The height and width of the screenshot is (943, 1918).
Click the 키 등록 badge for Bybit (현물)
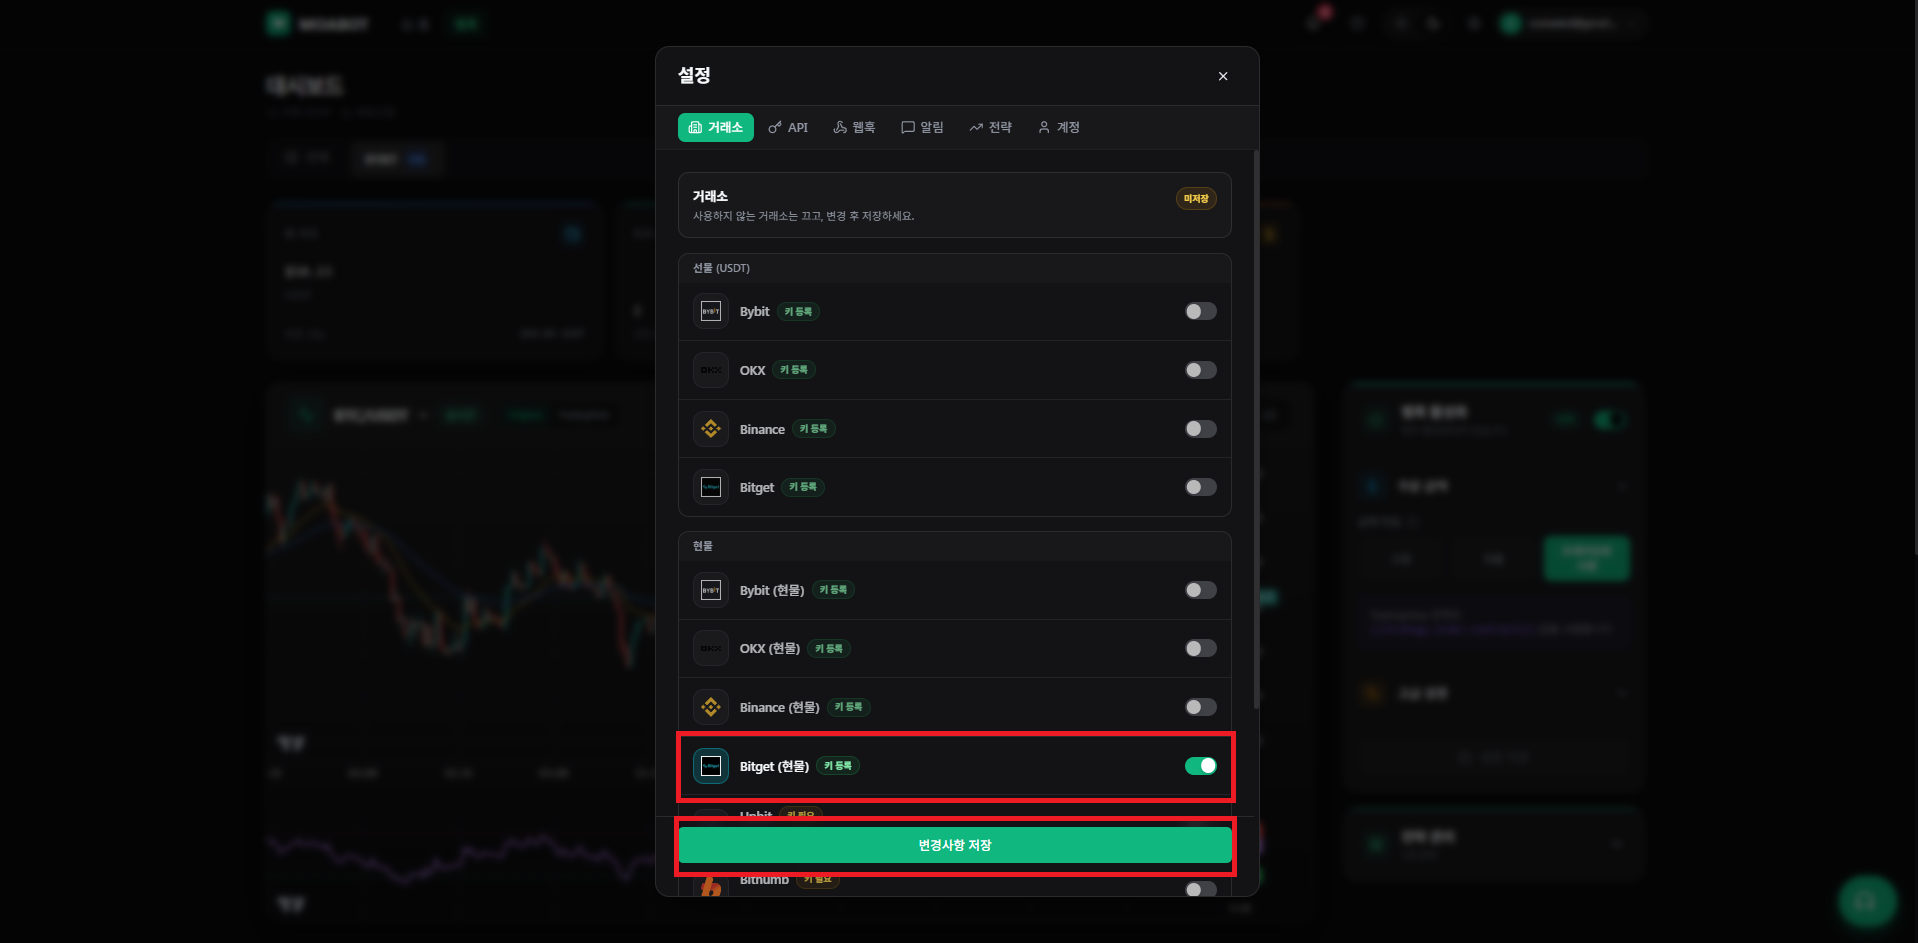pos(833,590)
